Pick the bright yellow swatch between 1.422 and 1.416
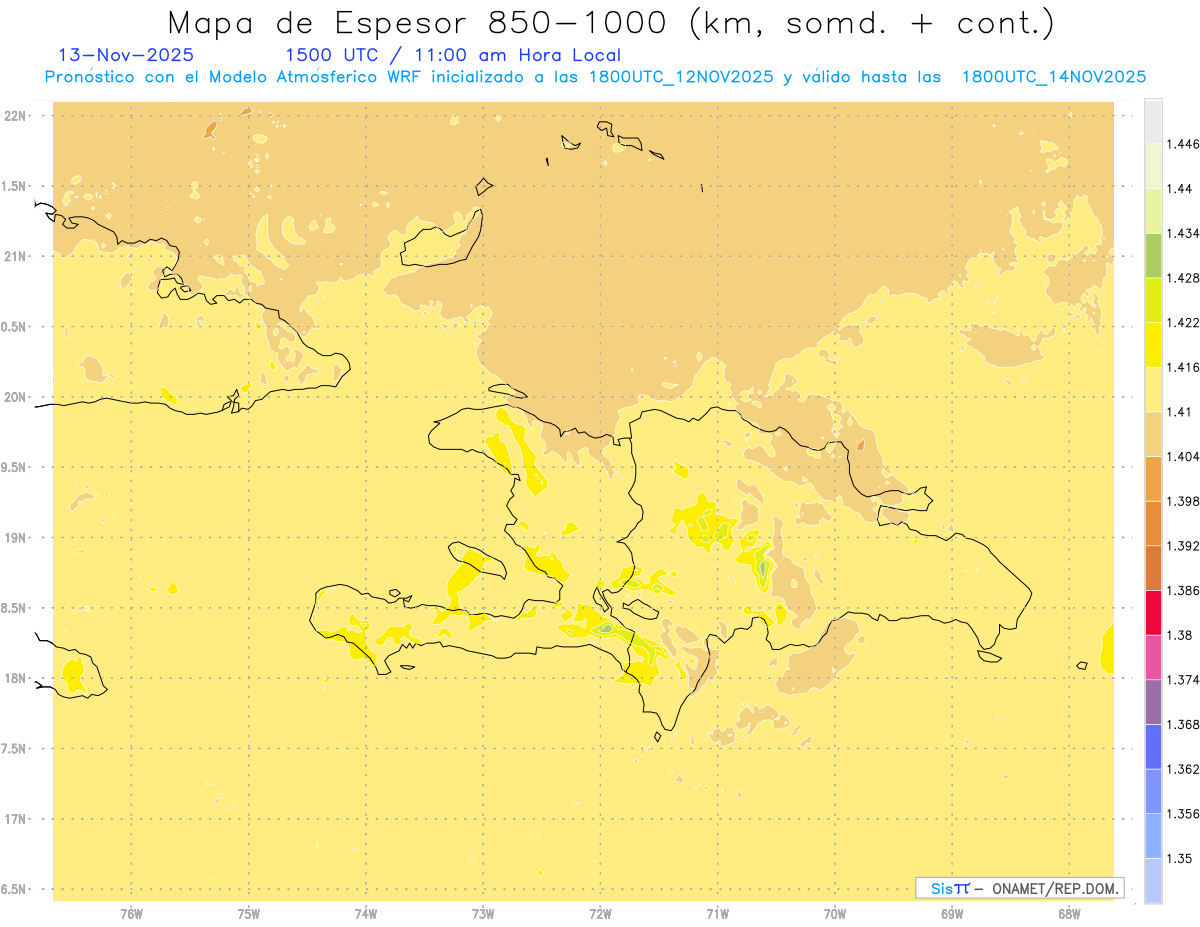 [x=1153, y=344]
